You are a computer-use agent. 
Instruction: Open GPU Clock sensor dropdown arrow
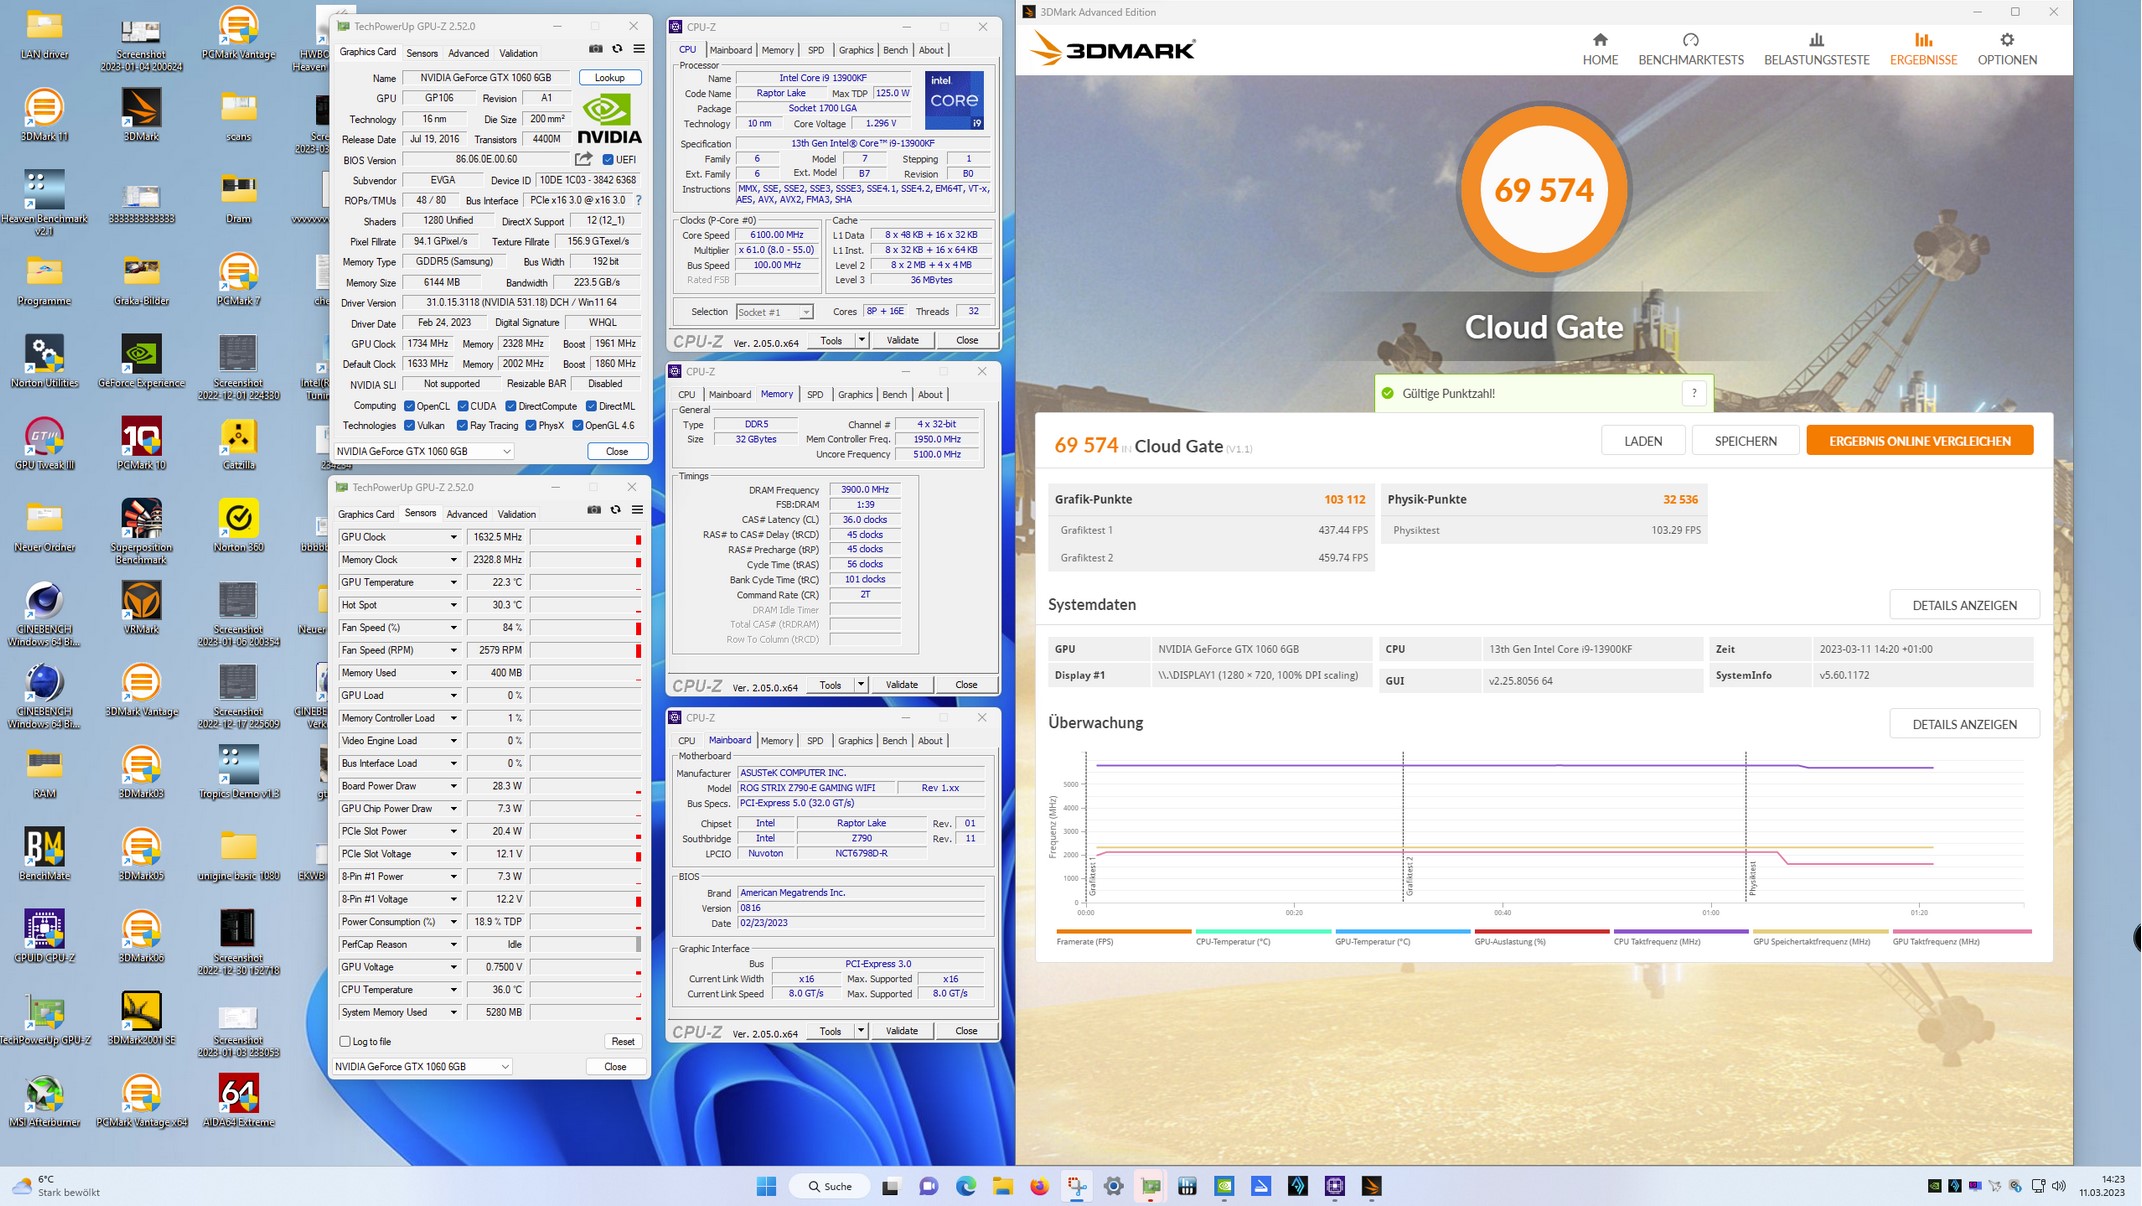tap(453, 537)
